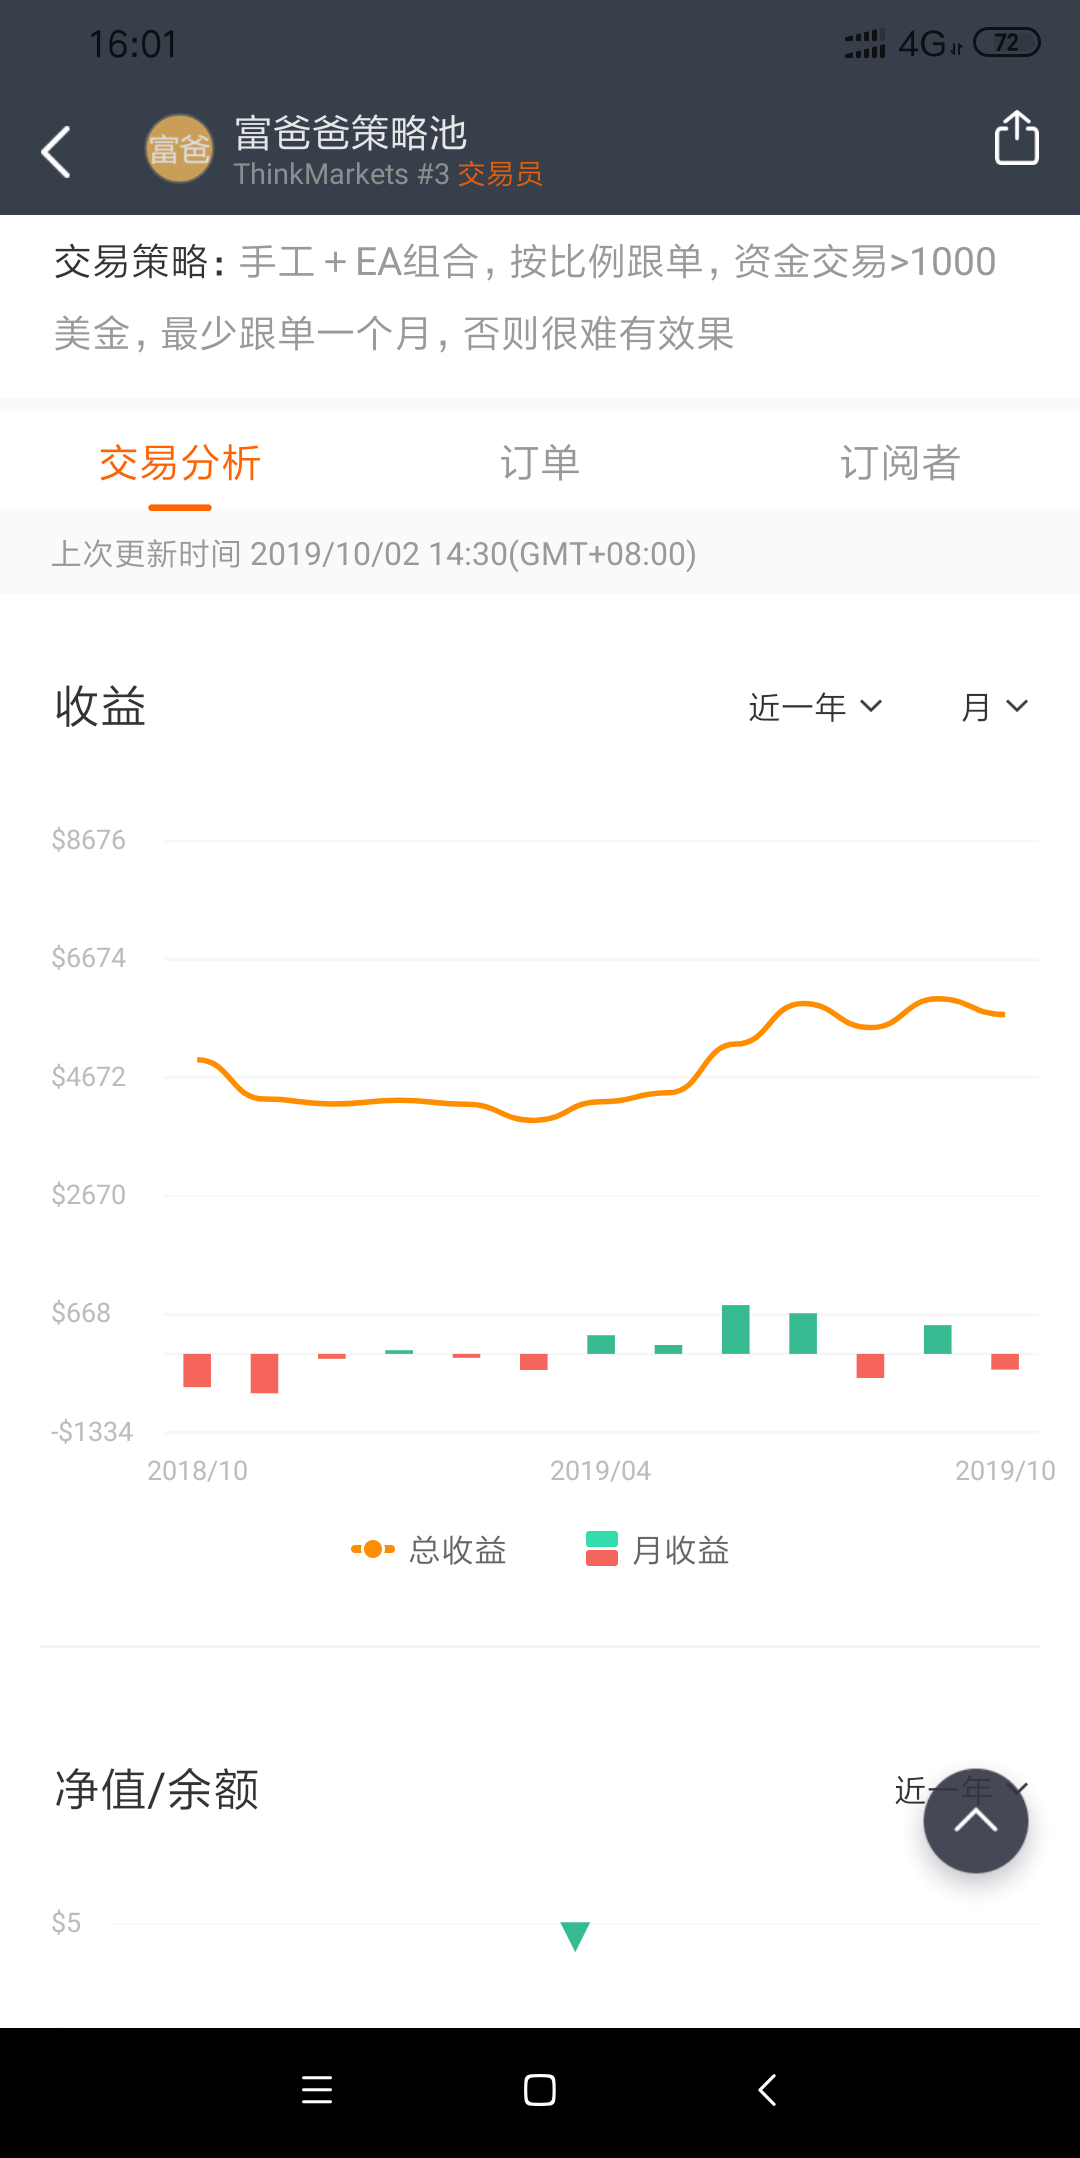Viewport: 1080px width, 2158px height.
Task: Open the 月 interval dropdown
Action: click(994, 707)
